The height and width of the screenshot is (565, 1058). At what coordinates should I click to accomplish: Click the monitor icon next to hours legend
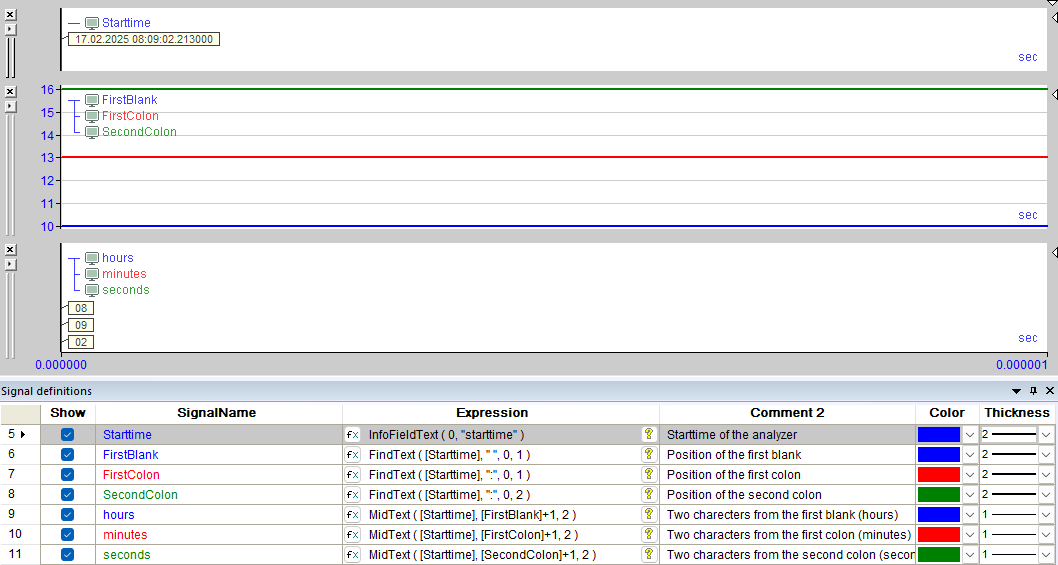[92, 259]
